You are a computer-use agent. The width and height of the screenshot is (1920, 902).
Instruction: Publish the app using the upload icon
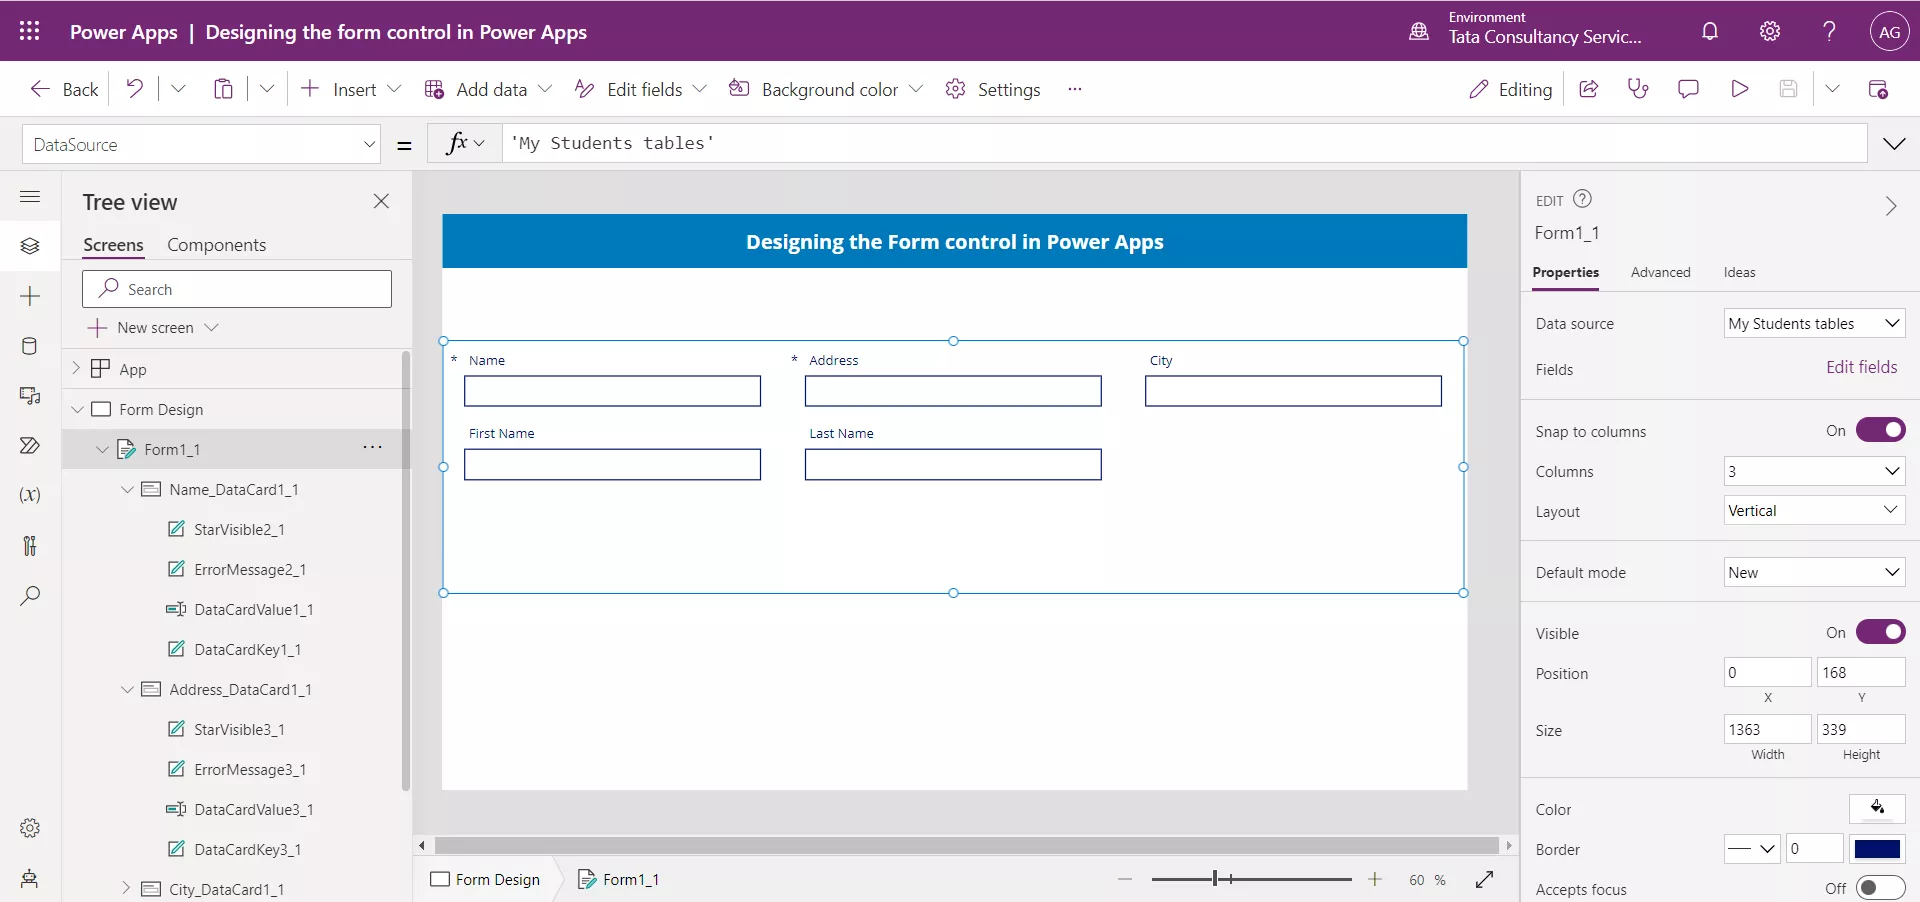coord(1880,88)
